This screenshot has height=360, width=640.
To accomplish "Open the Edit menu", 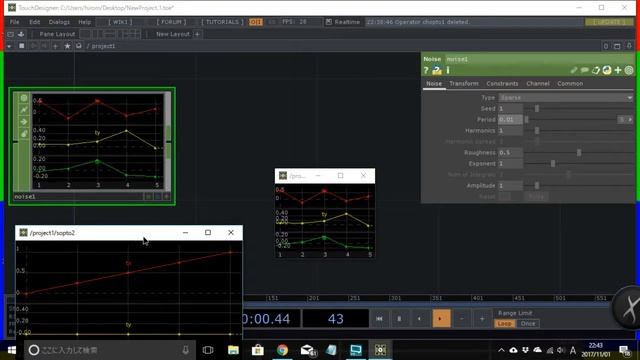I will [35, 22].
